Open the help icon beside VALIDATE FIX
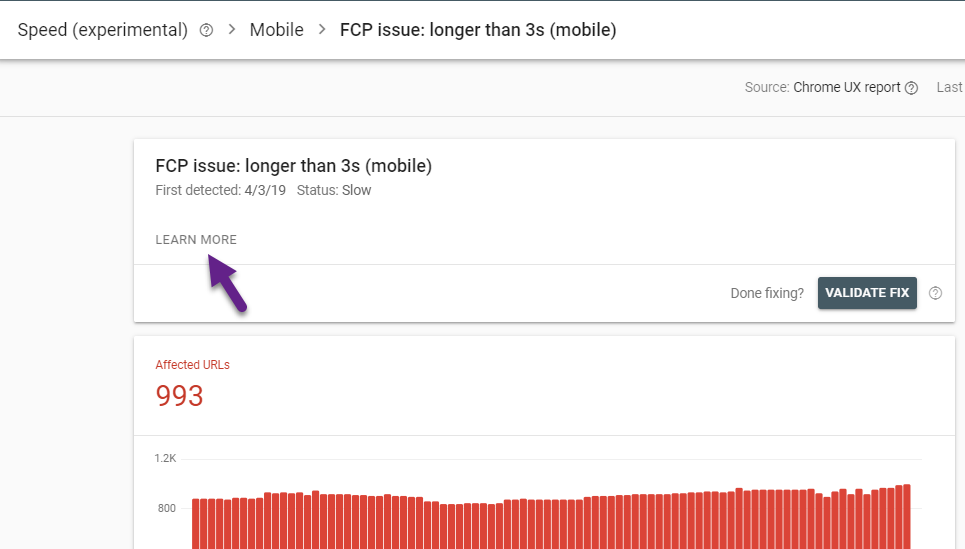Viewport: 965px width, 549px height. [x=935, y=293]
